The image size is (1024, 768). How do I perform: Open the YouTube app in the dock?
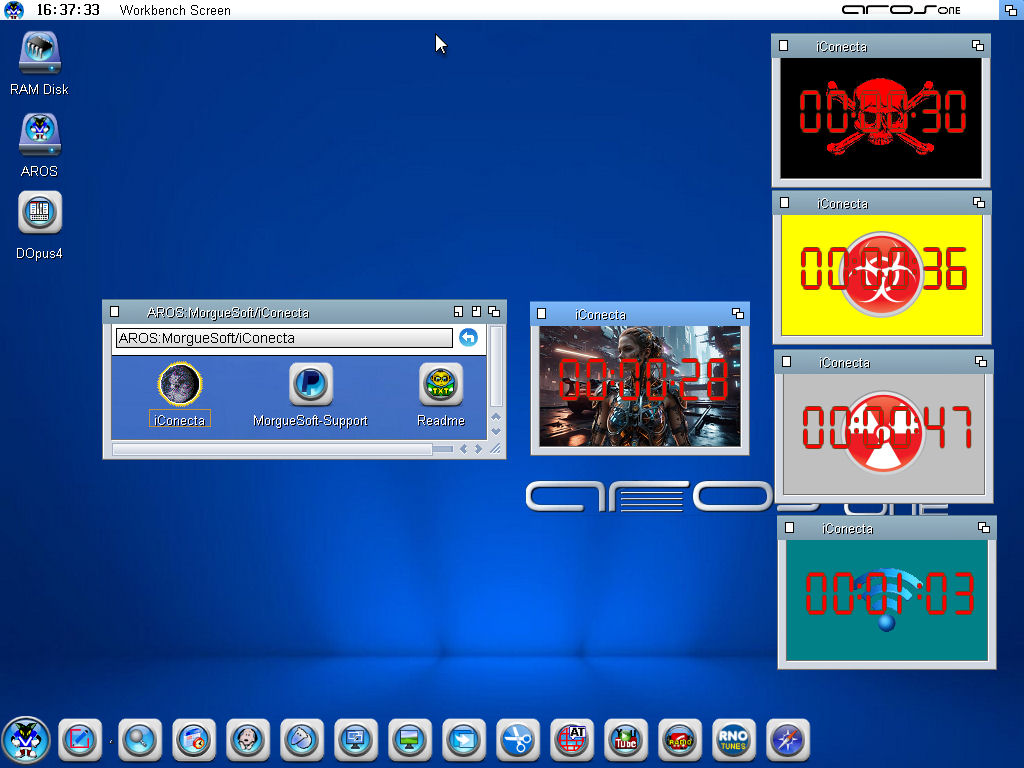tap(625, 740)
